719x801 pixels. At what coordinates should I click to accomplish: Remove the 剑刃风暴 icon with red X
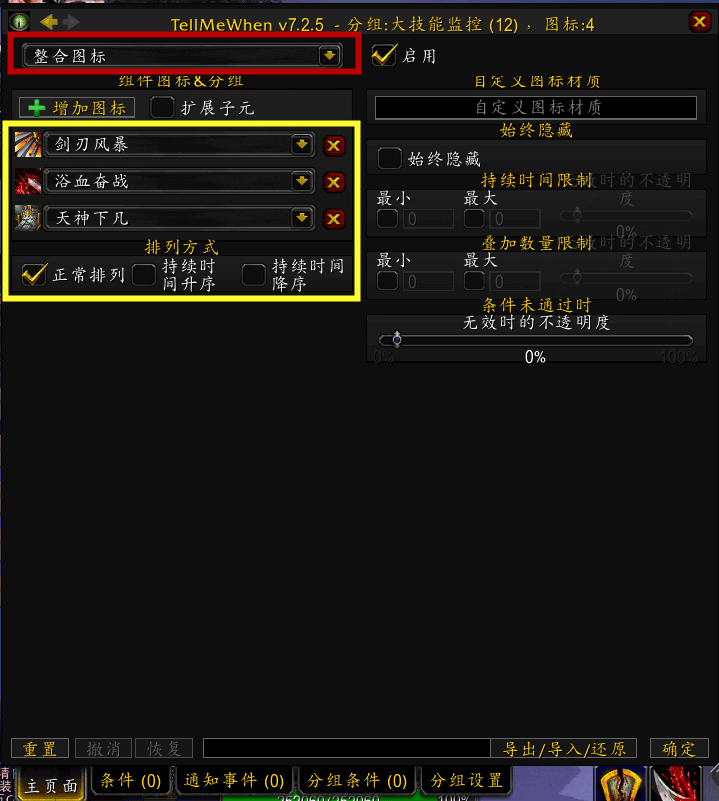coord(334,146)
